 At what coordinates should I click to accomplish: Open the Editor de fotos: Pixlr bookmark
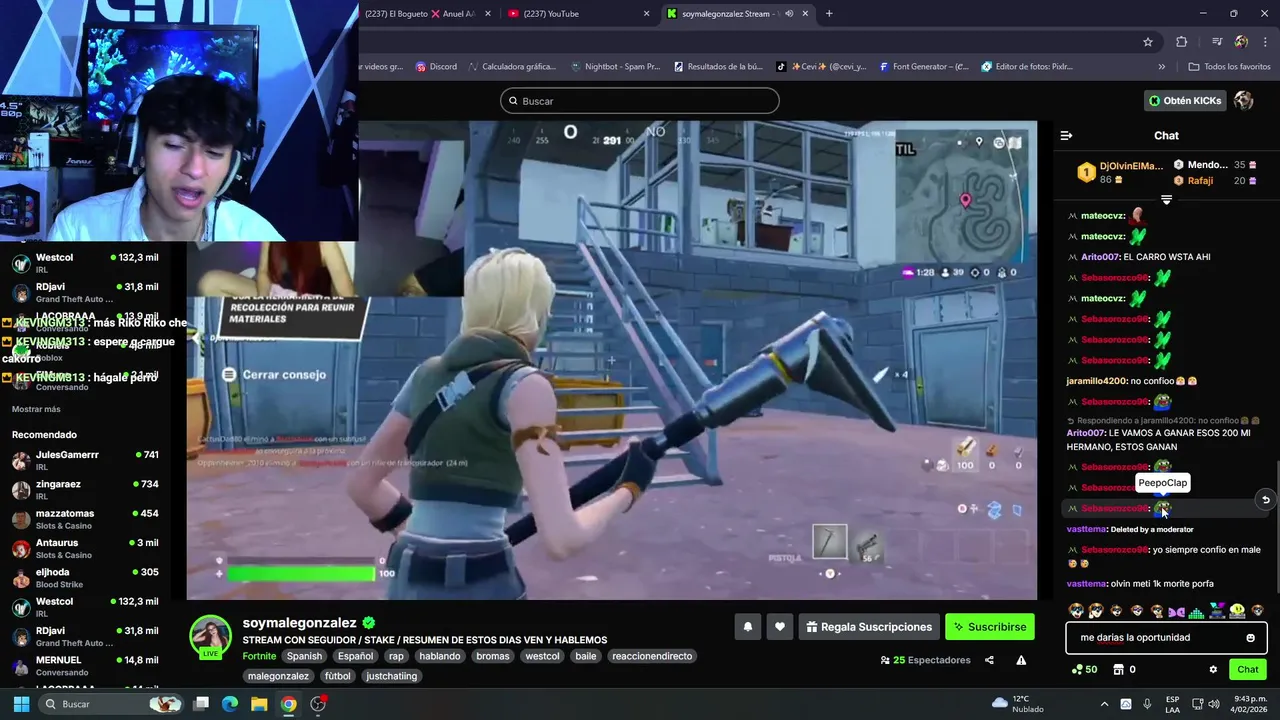click(x=1027, y=67)
